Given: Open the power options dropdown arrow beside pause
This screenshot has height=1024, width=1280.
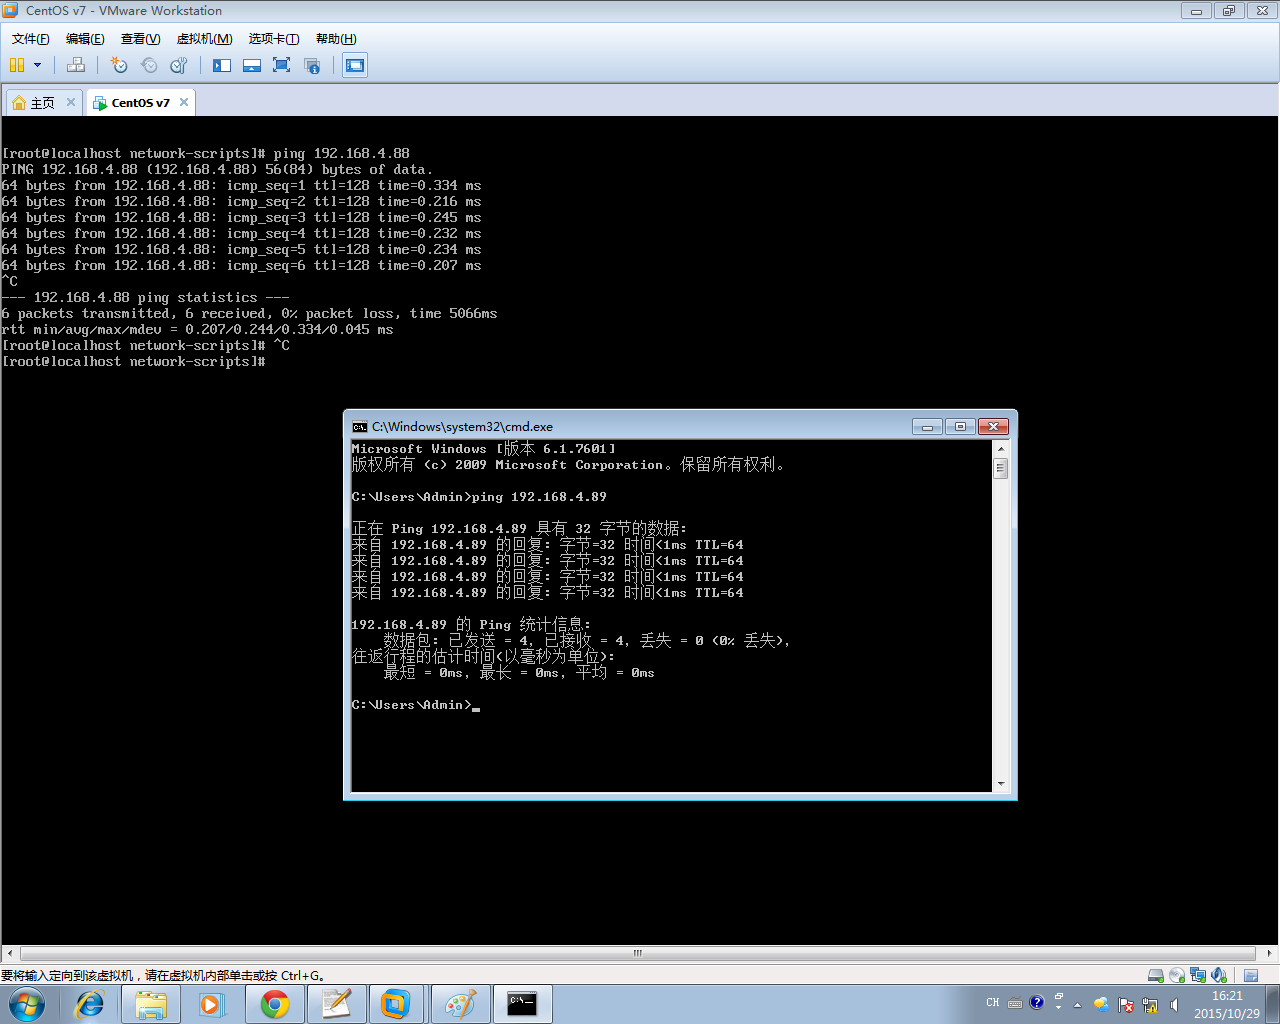Looking at the screenshot, I should click(x=37, y=65).
